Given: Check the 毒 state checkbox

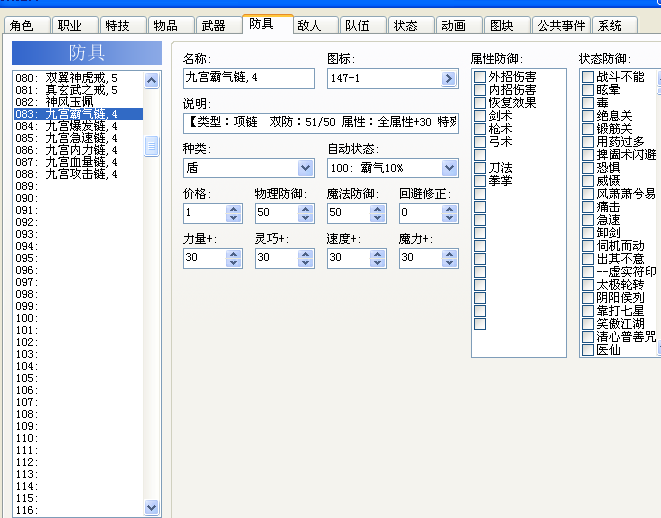Looking at the screenshot, I should click(588, 103).
